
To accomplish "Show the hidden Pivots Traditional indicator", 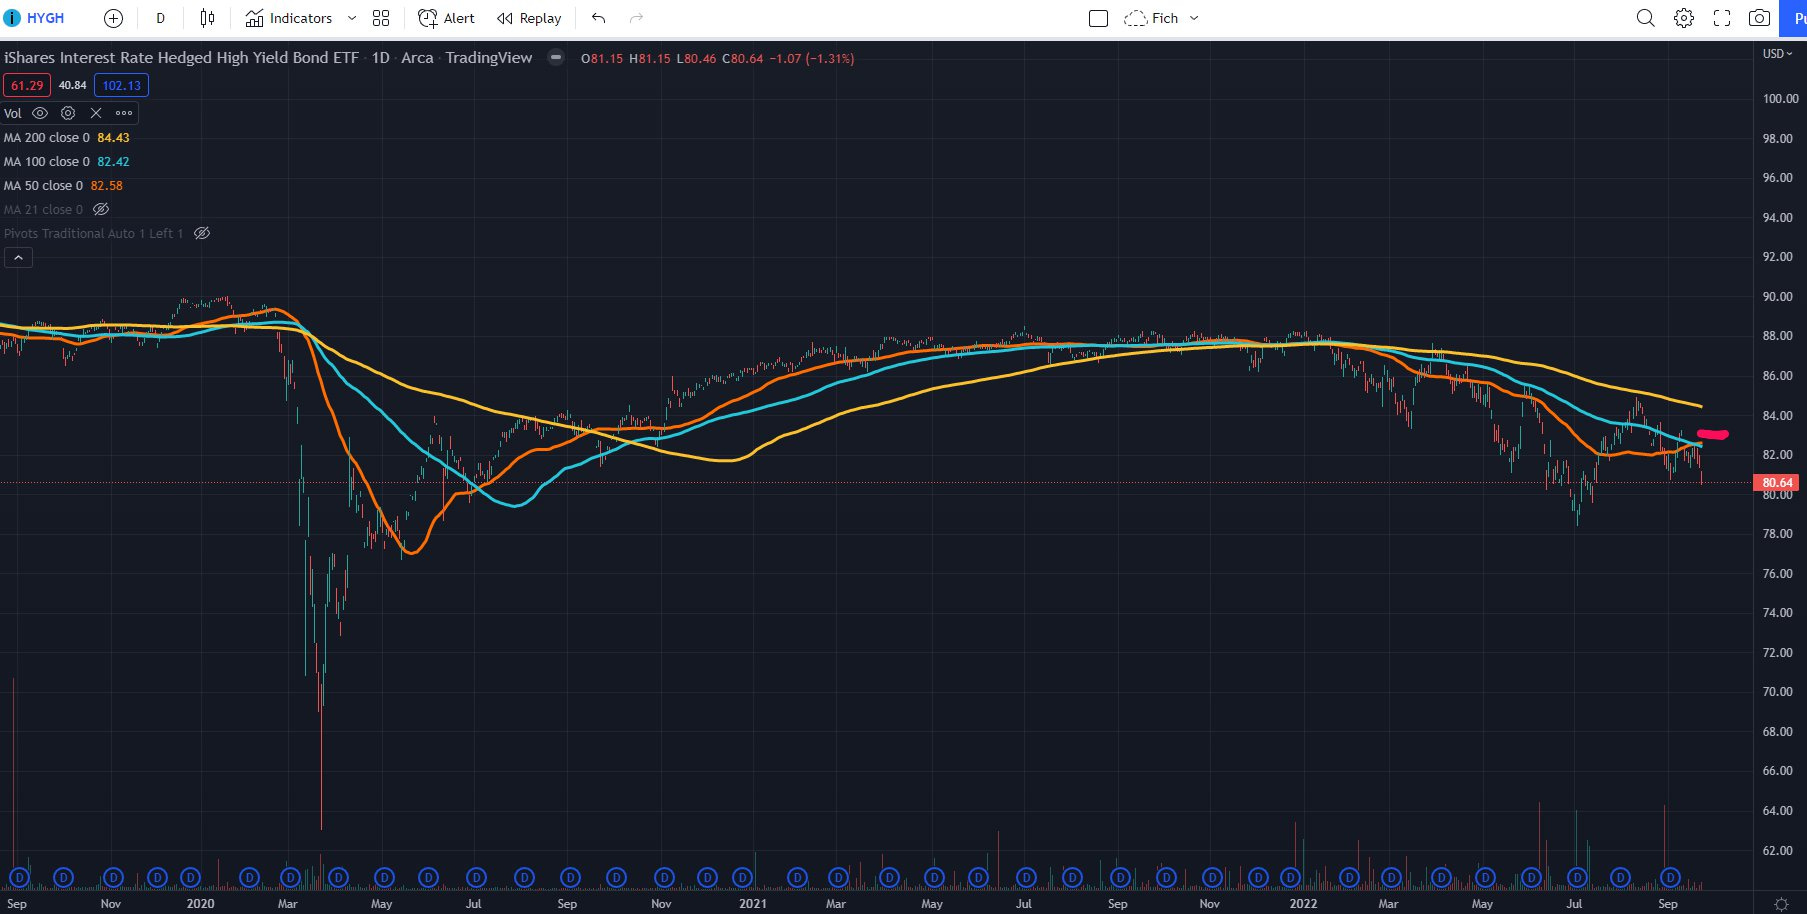I will (x=202, y=234).
